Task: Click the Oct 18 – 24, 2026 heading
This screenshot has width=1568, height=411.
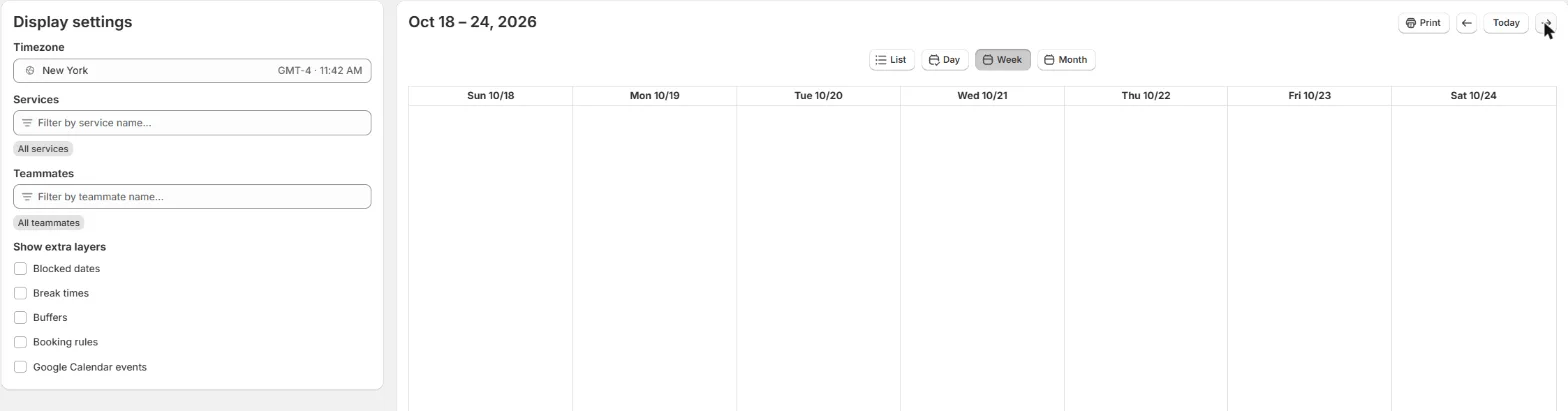Action: pos(472,22)
